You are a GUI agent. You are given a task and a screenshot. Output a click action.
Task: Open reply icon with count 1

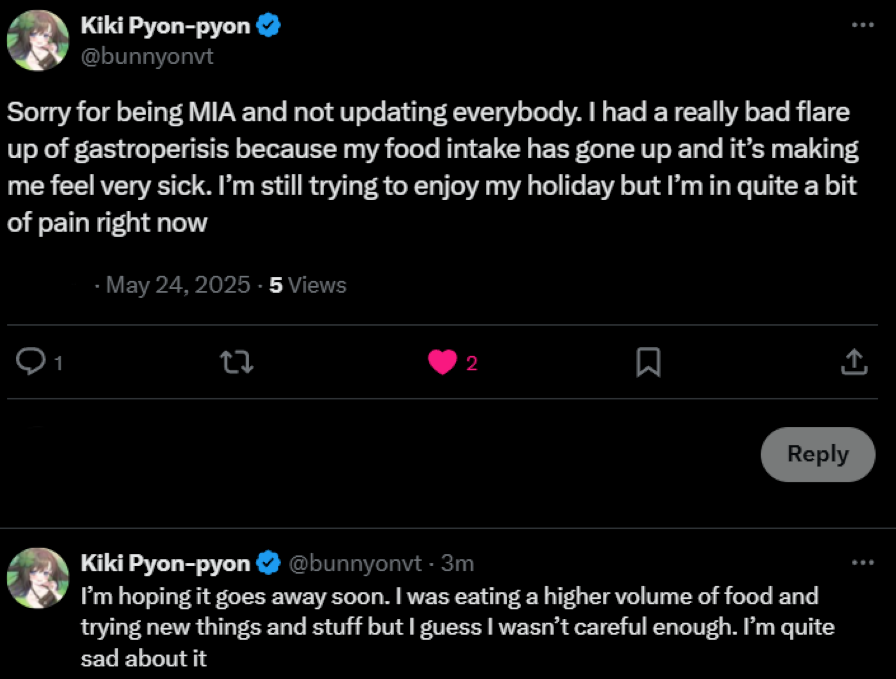[32, 362]
